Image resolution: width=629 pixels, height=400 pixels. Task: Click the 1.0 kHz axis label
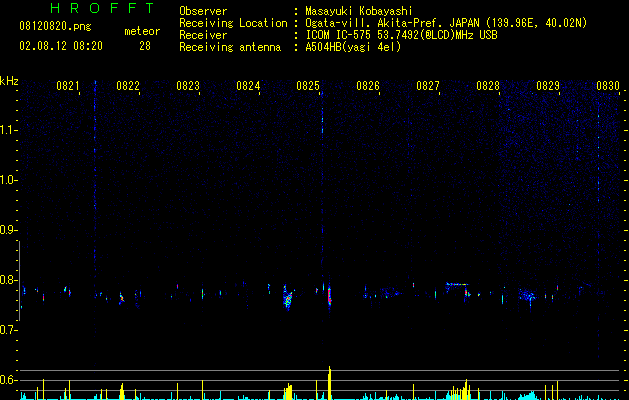click(x=8, y=180)
